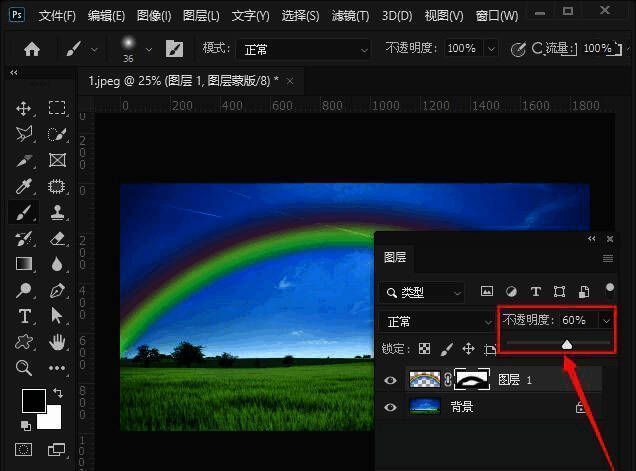Change screen mode icon

[56, 449]
